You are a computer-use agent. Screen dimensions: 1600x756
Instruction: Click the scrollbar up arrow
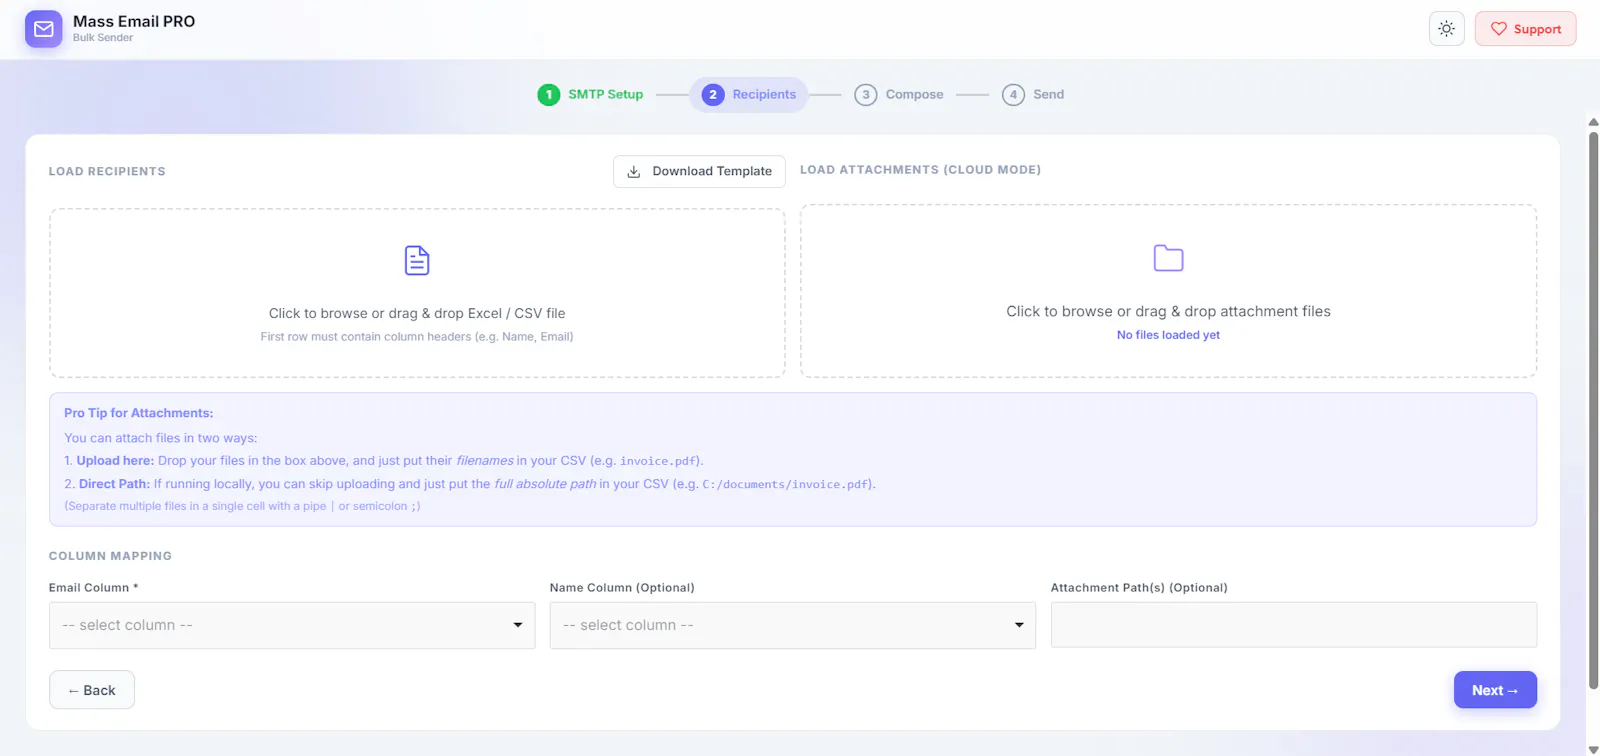click(1593, 122)
